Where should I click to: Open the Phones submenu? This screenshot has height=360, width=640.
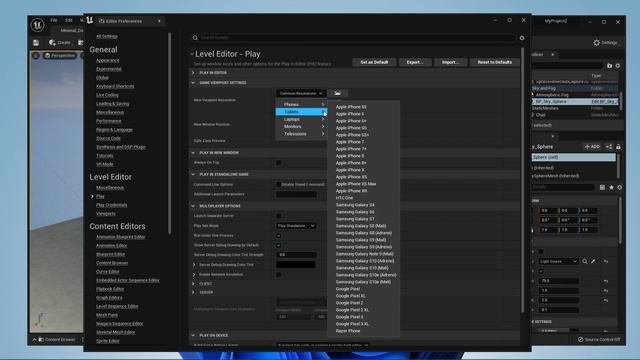[x=301, y=104]
